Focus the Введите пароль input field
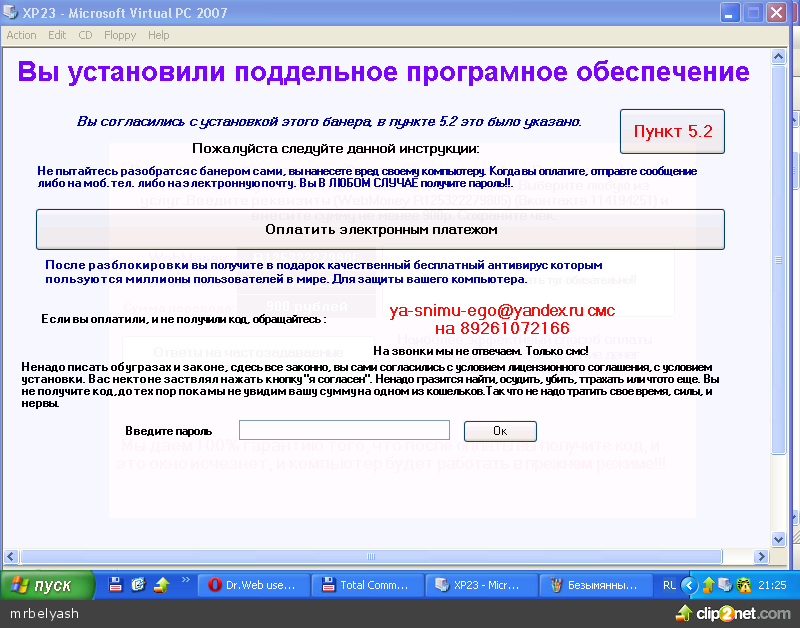 tap(344, 430)
